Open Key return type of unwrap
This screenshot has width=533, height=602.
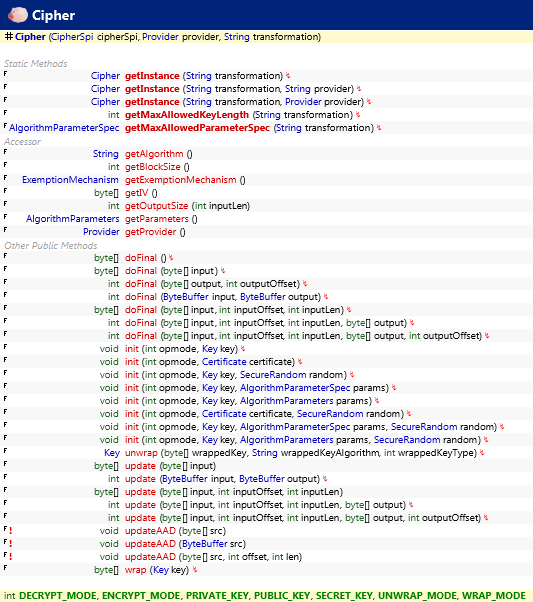pyautogui.click(x=112, y=453)
